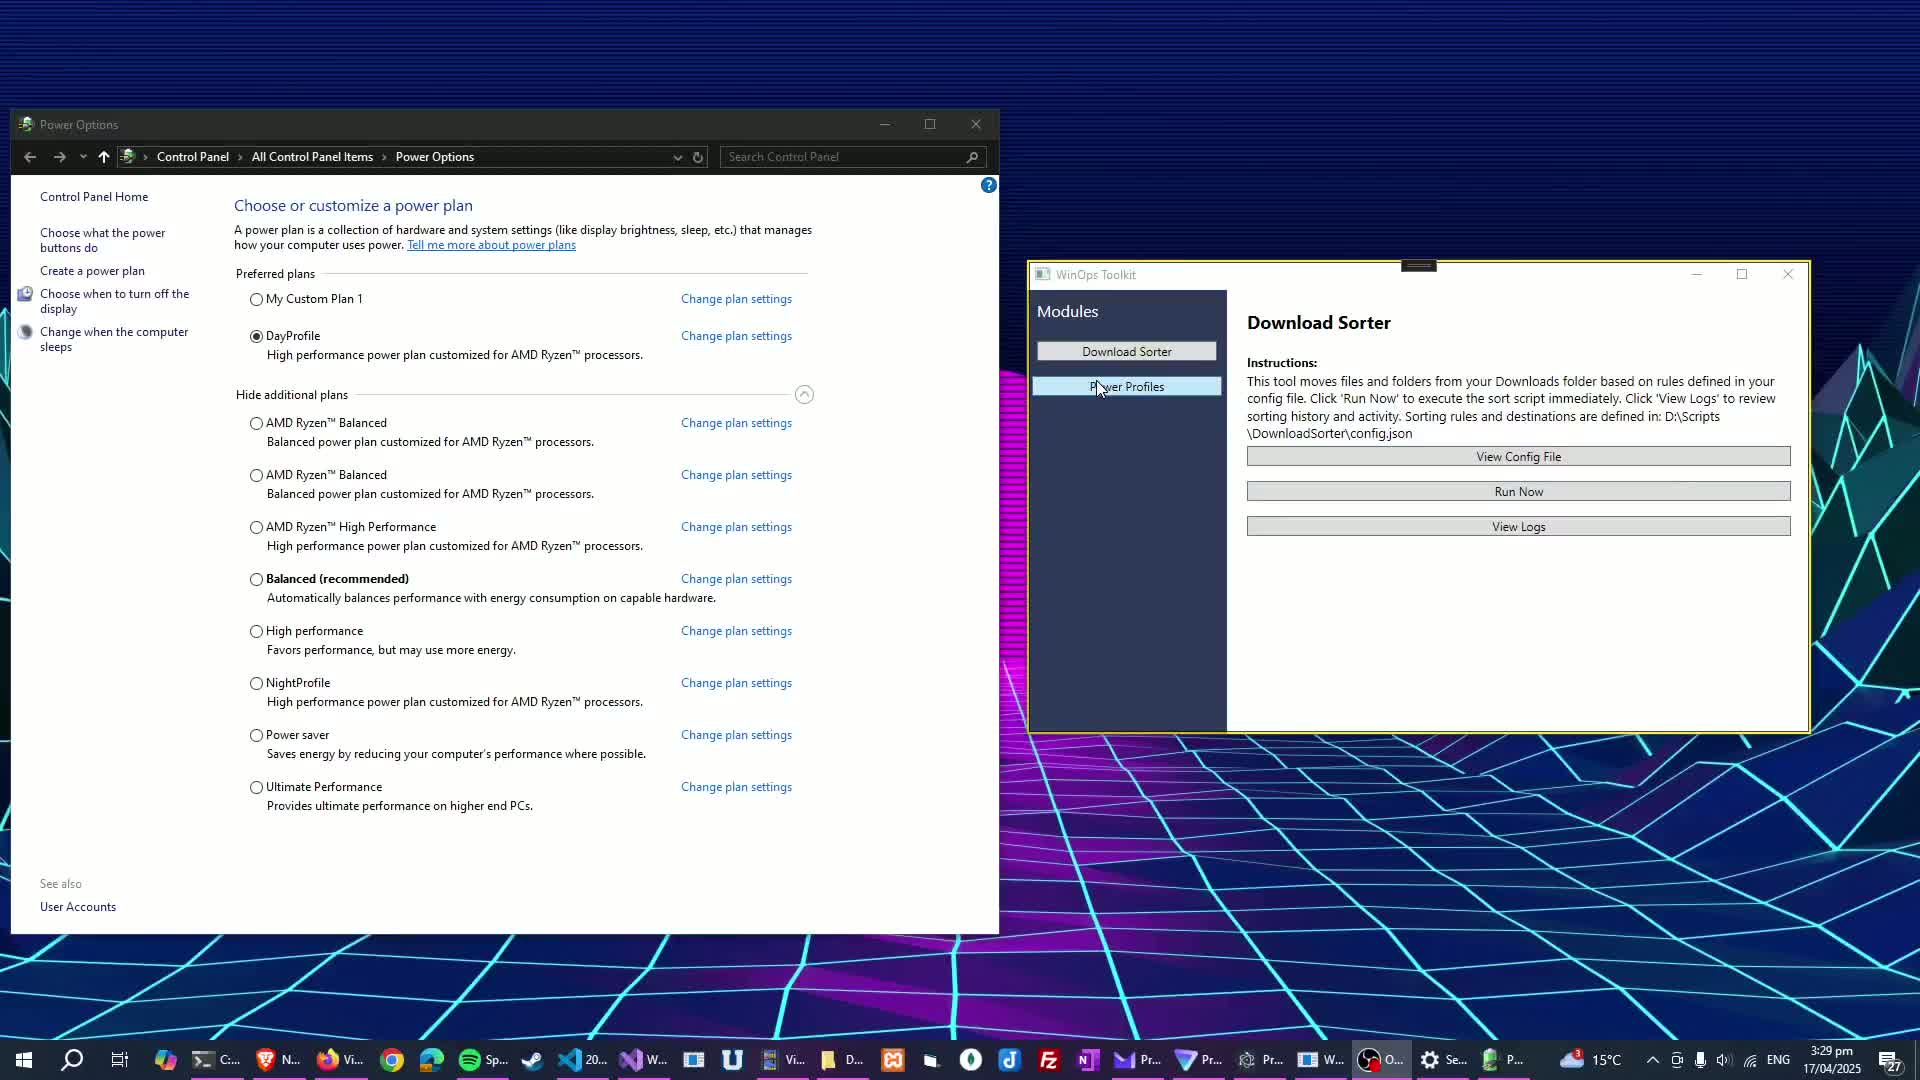Refresh the Control Panel address bar
Viewport: 1920px width, 1080px height.
point(698,157)
